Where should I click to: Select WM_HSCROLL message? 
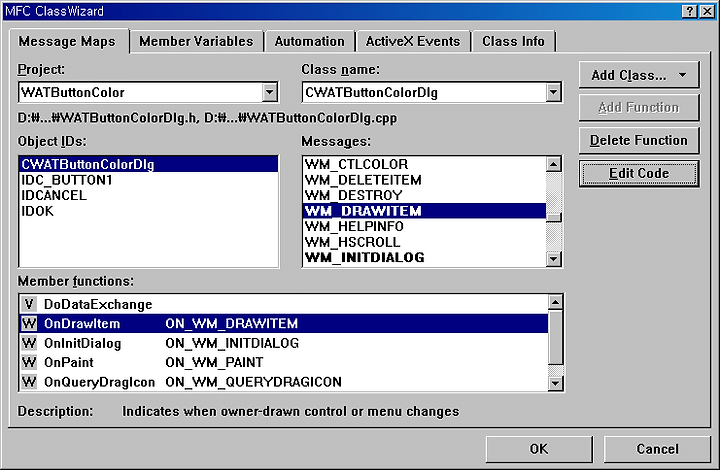point(425,242)
